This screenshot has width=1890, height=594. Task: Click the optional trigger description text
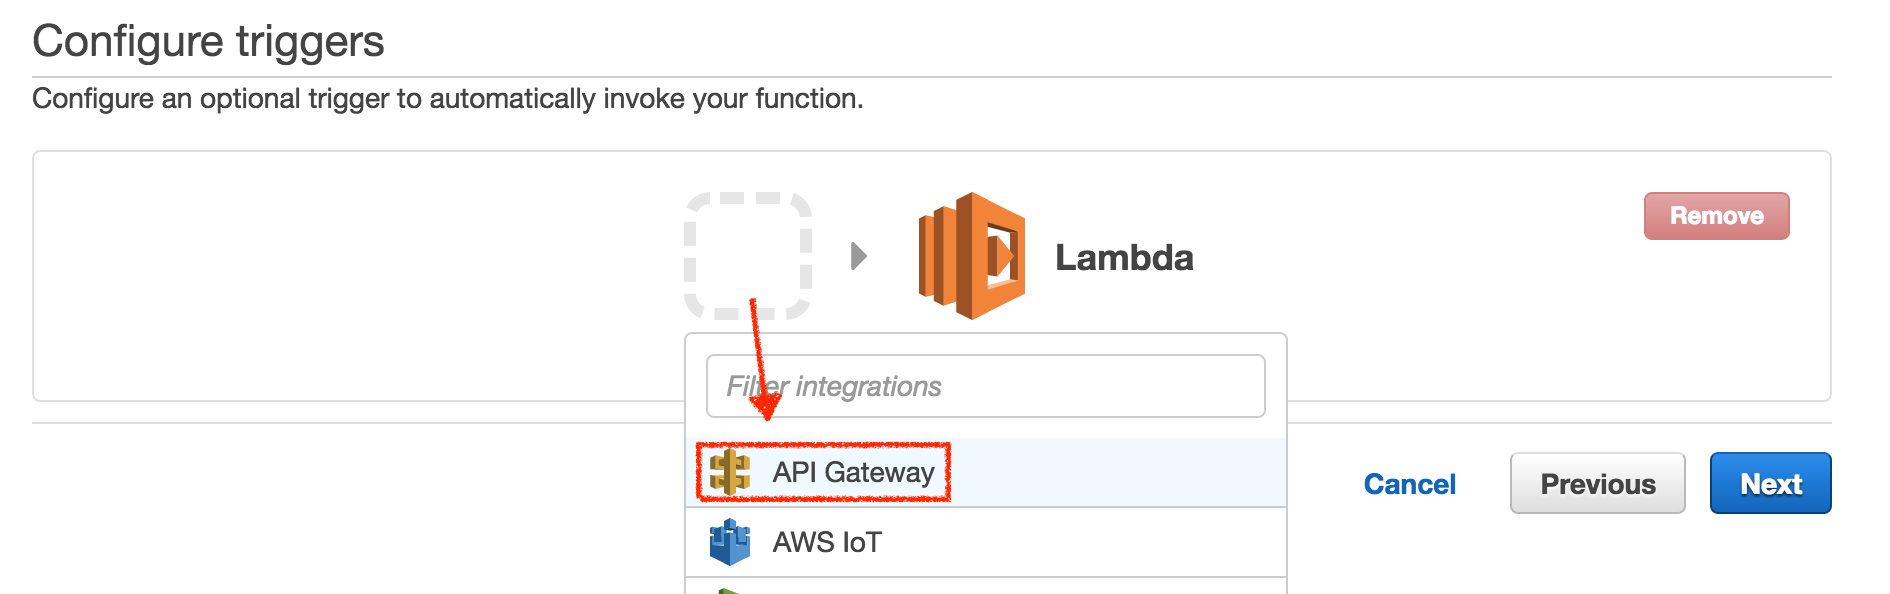(x=447, y=99)
